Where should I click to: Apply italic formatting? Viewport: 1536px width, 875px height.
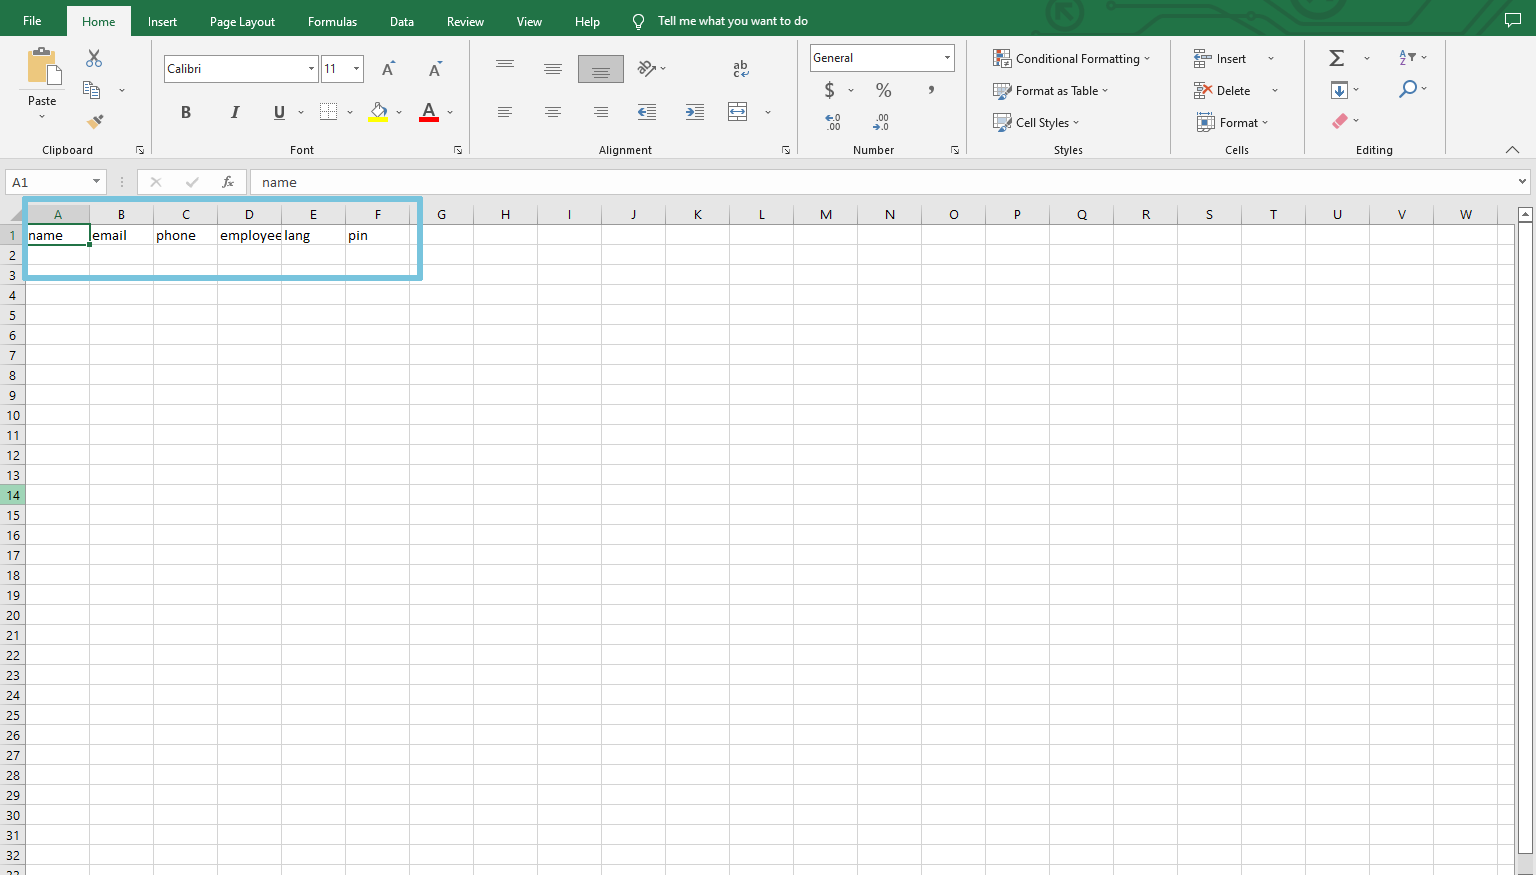pyautogui.click(x=234, y=112)
